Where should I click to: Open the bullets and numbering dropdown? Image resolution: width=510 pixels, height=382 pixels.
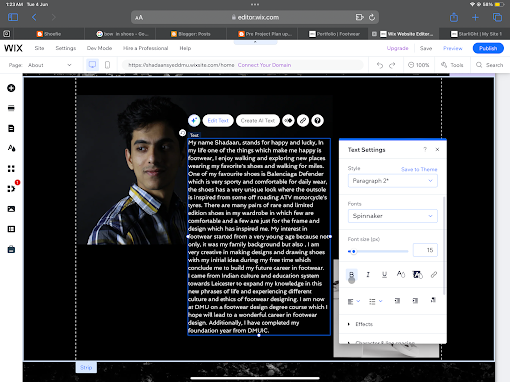pyautogui.click(x=376, y=301)
